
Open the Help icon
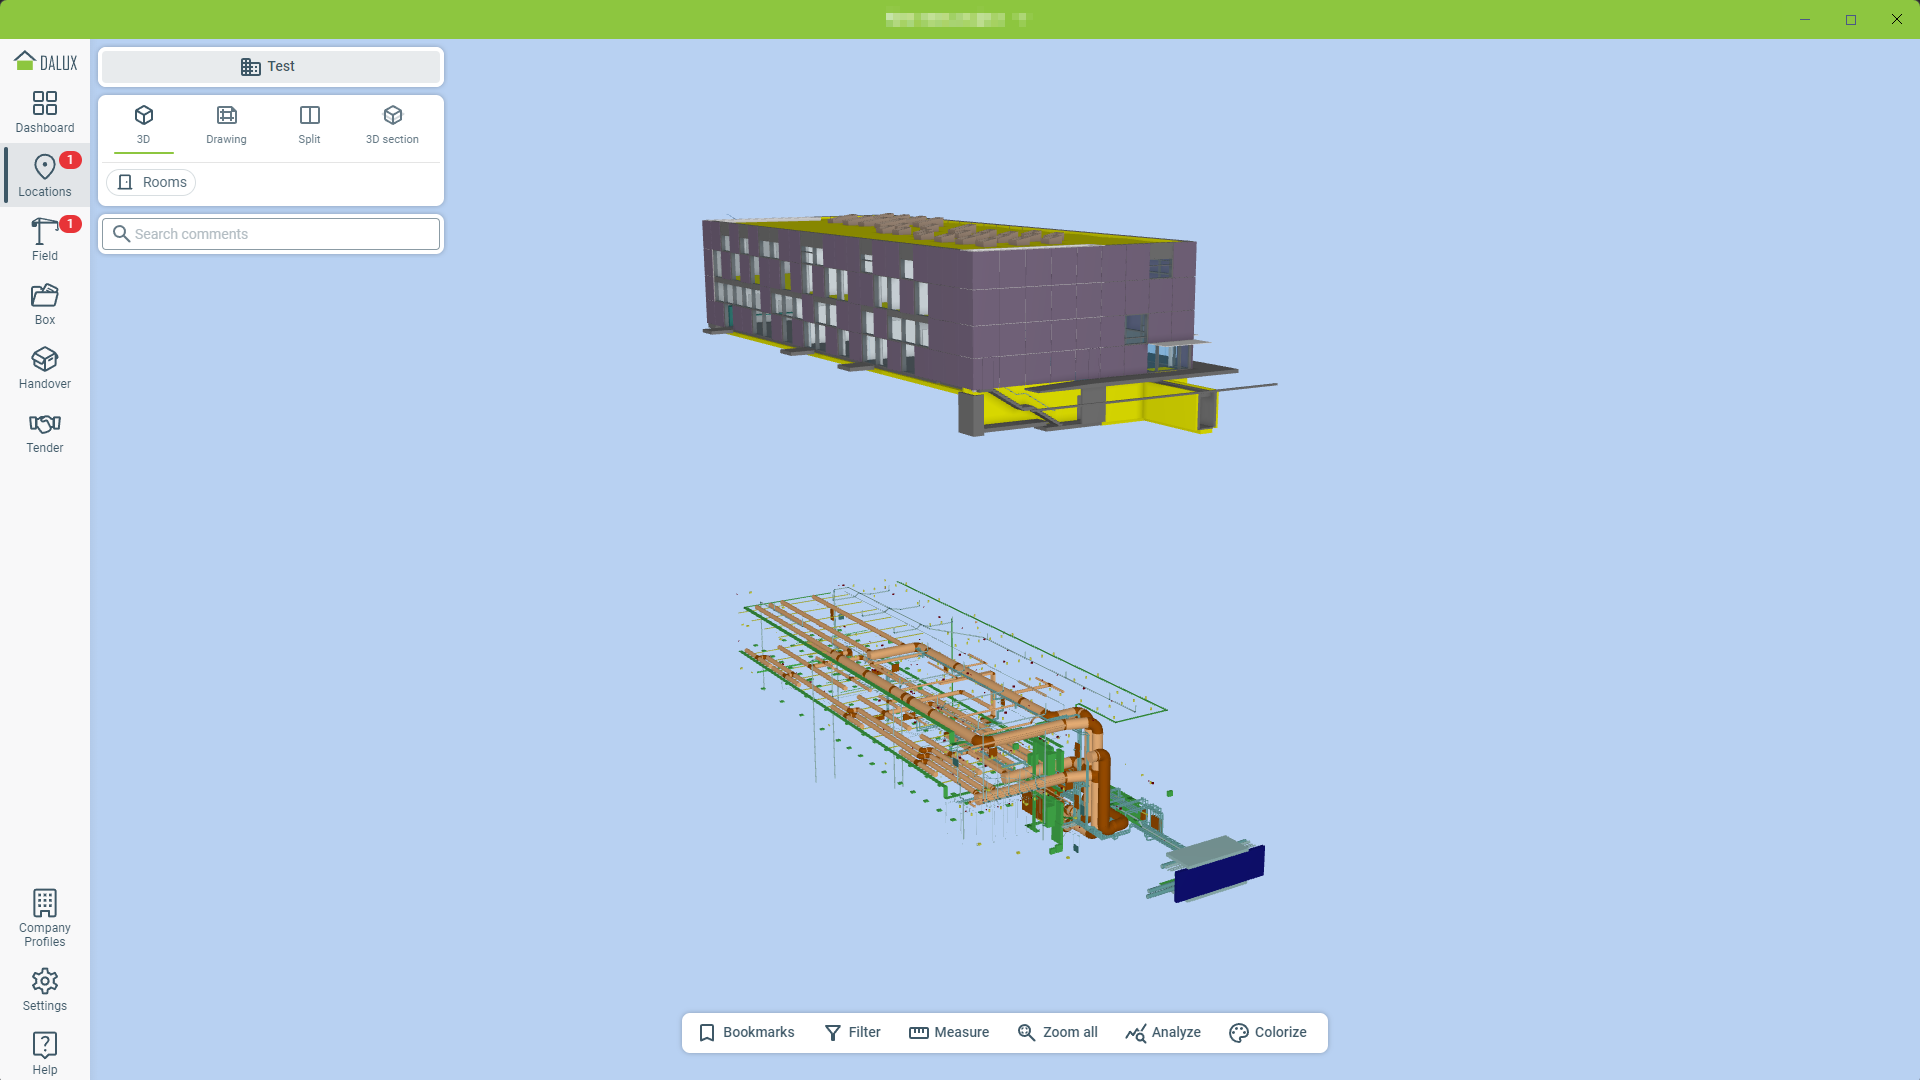click(45, 1052)
